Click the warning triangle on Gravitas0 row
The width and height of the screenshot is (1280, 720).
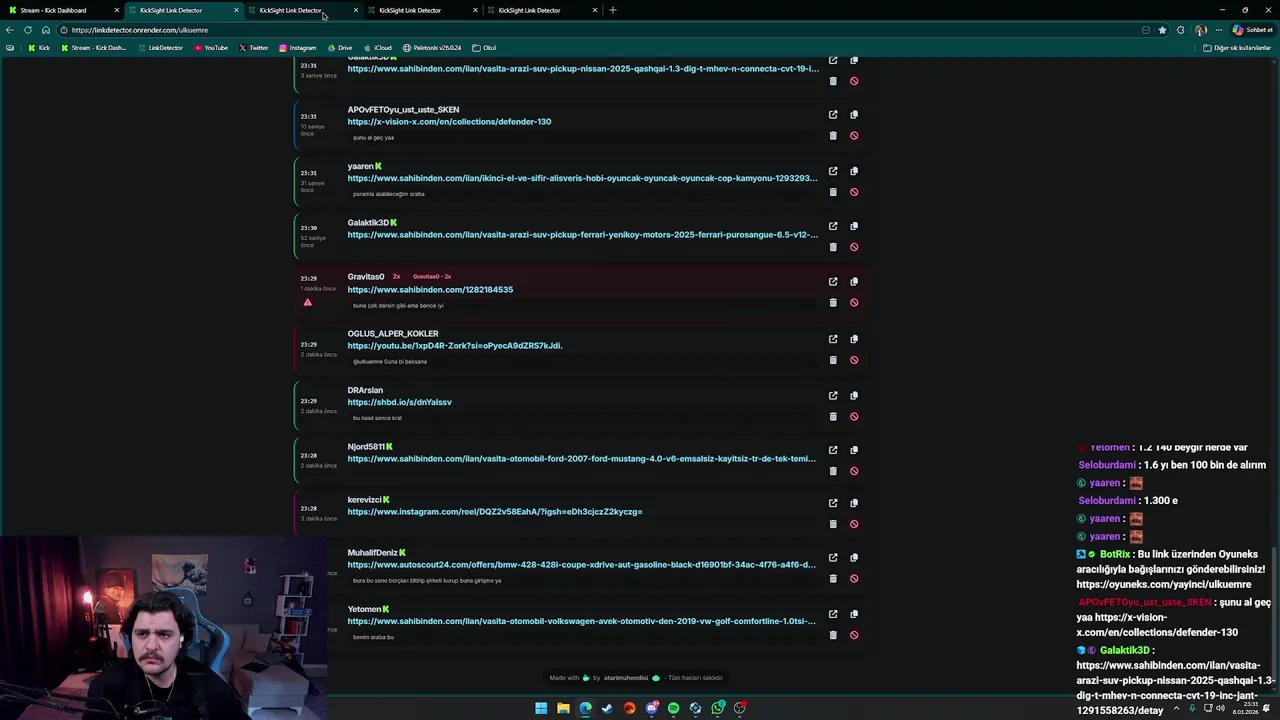pyautogui.click(x=307, y=302)
